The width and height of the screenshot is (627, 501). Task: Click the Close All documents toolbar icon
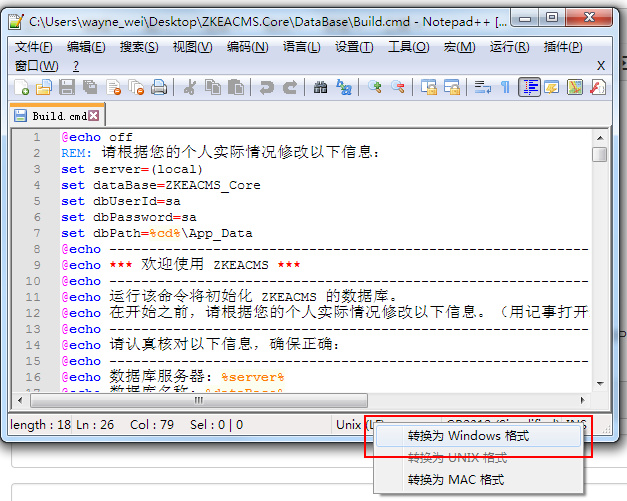click(x=136, y=87)
